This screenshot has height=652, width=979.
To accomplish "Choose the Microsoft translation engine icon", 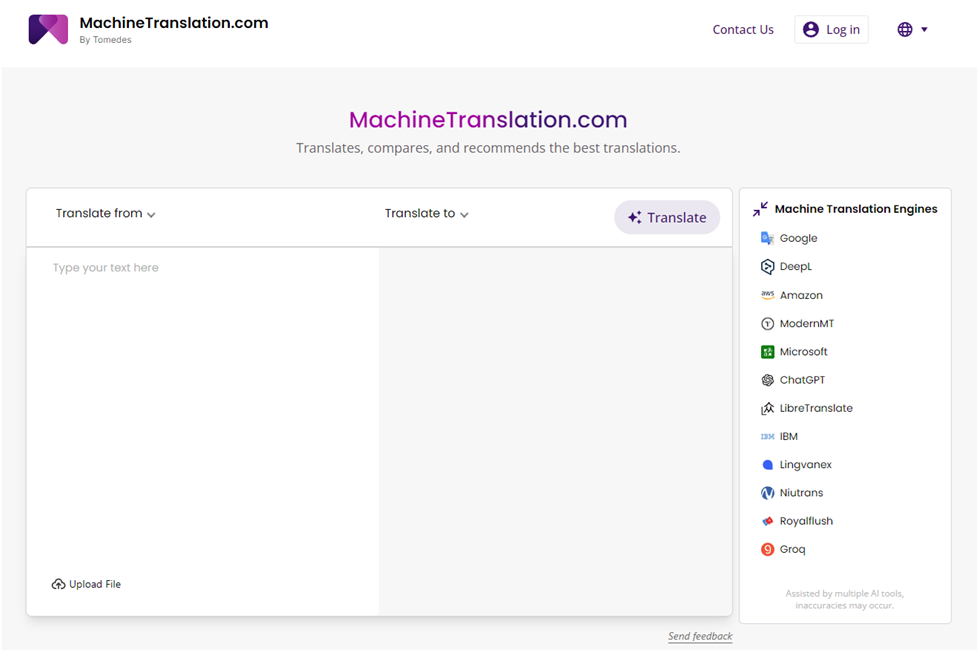I will 766,351.
